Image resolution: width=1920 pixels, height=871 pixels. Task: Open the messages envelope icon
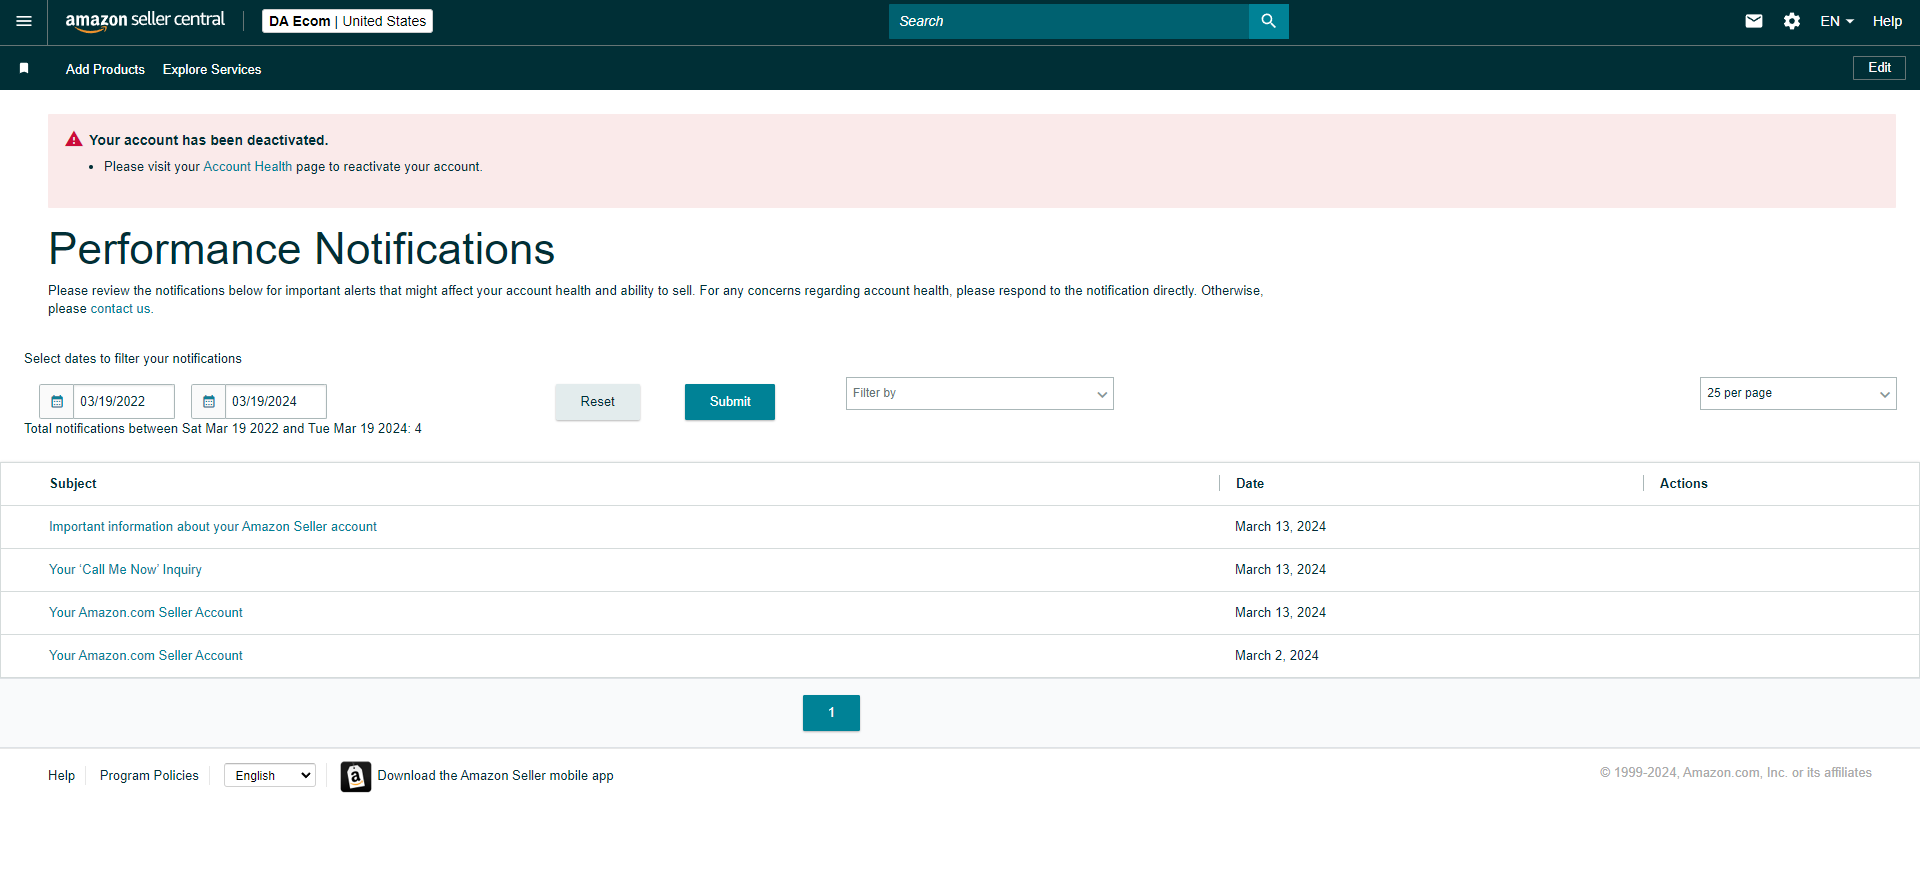1753,21
